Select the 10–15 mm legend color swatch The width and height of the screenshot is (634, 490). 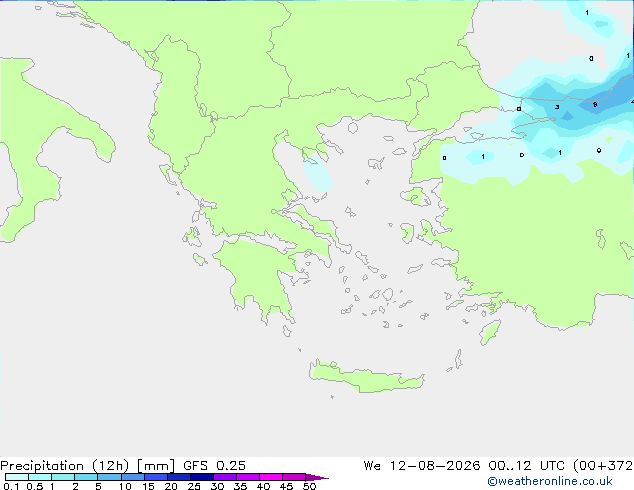pos(133,477)
